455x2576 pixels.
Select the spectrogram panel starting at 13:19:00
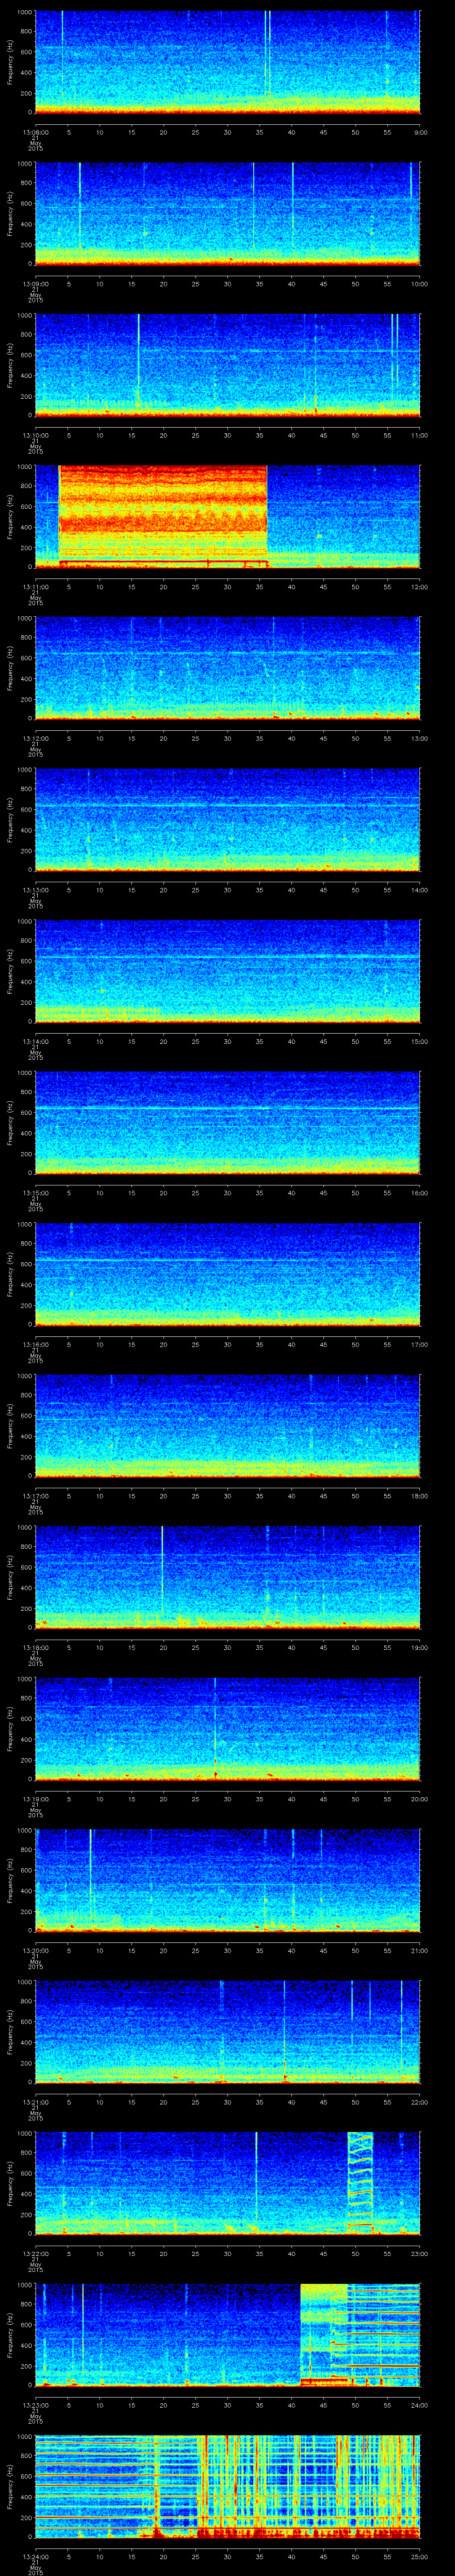[x=228, y=1728]
